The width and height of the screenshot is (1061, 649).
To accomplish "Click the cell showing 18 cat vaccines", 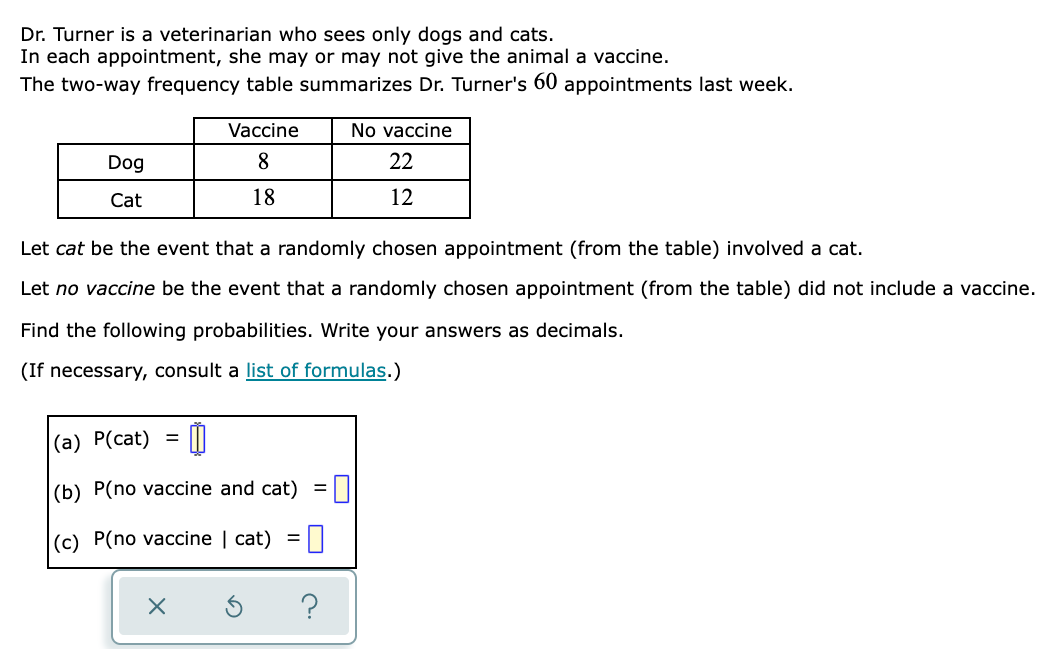I will pos(263,197).
